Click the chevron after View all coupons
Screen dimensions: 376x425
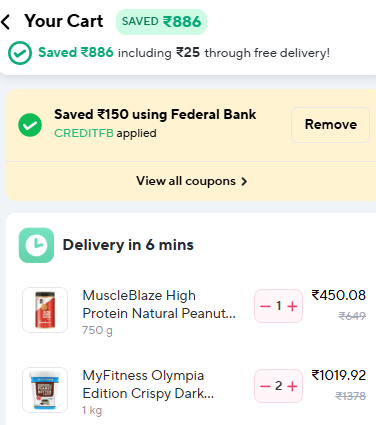(x=244, y=181)
